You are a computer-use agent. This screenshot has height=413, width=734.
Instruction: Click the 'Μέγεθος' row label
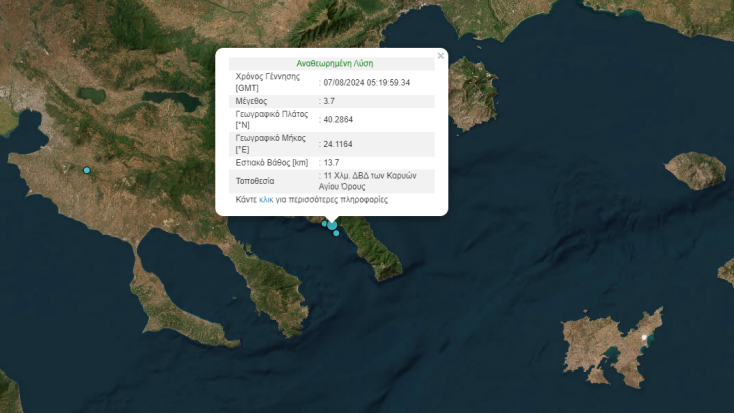point(252,101)
